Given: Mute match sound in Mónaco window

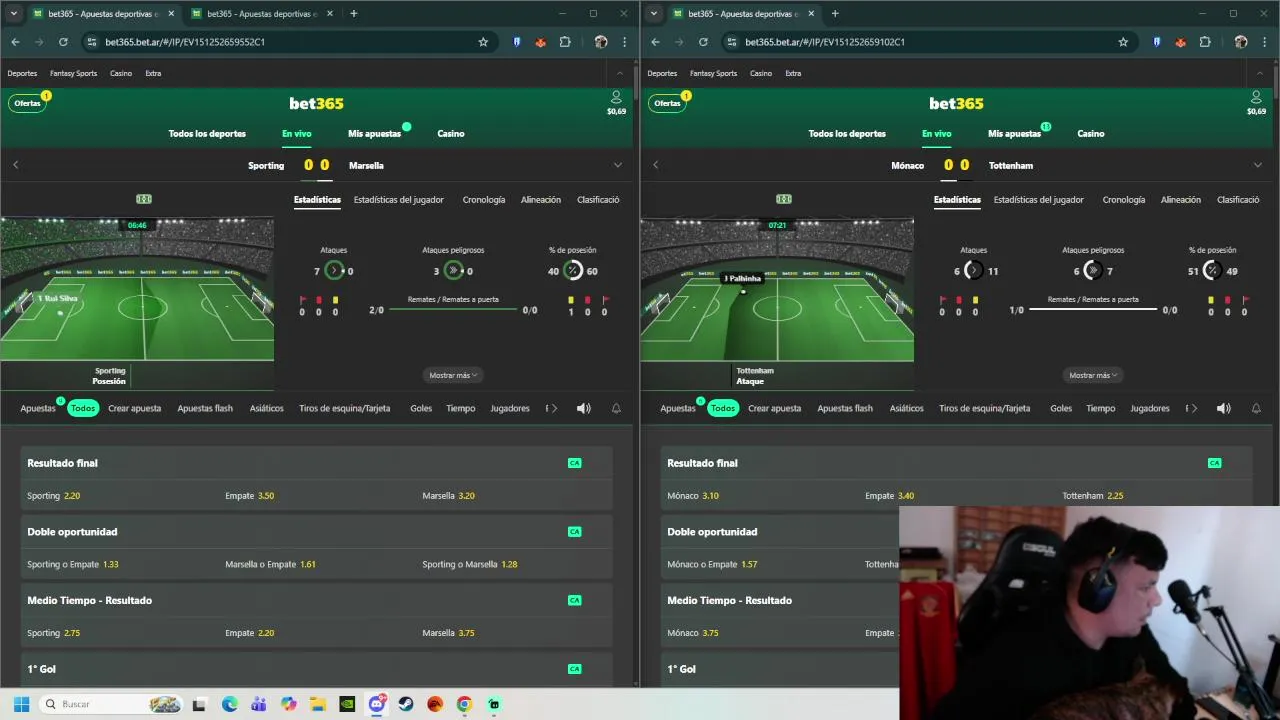Looking at the screenshot, I should click(x=1224, y=408).
